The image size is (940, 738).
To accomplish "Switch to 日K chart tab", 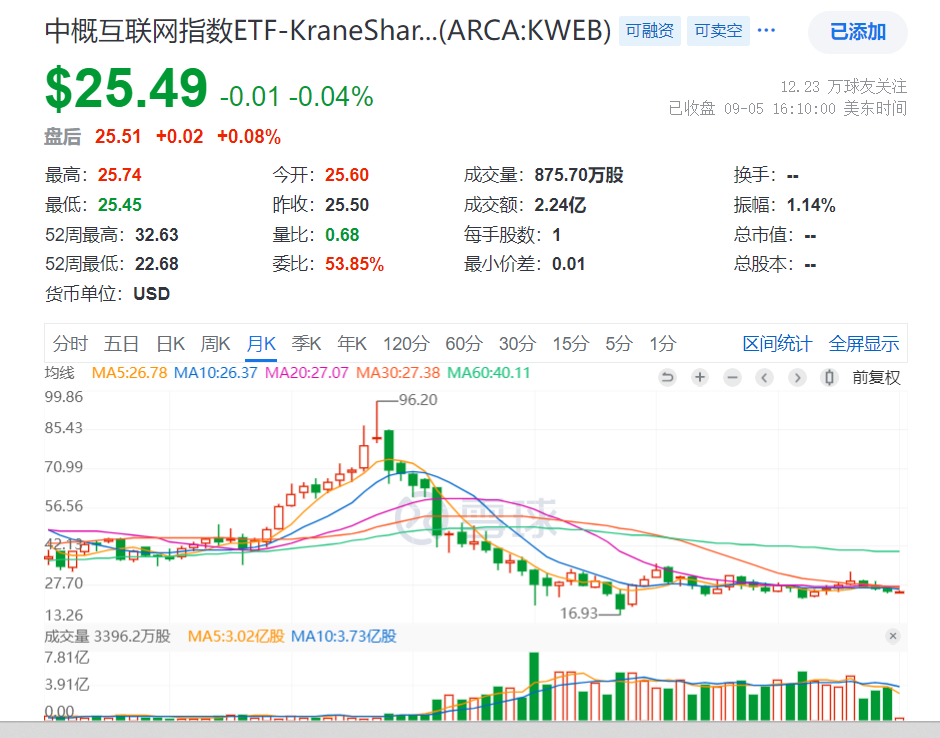I will click(x=170, y=344).
